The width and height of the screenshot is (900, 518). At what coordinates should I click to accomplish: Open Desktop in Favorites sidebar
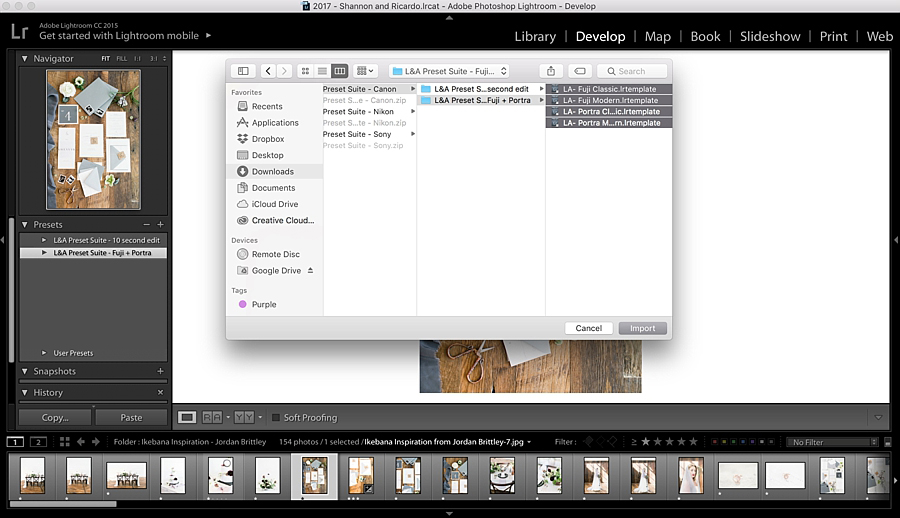click(x=267, y=155)
